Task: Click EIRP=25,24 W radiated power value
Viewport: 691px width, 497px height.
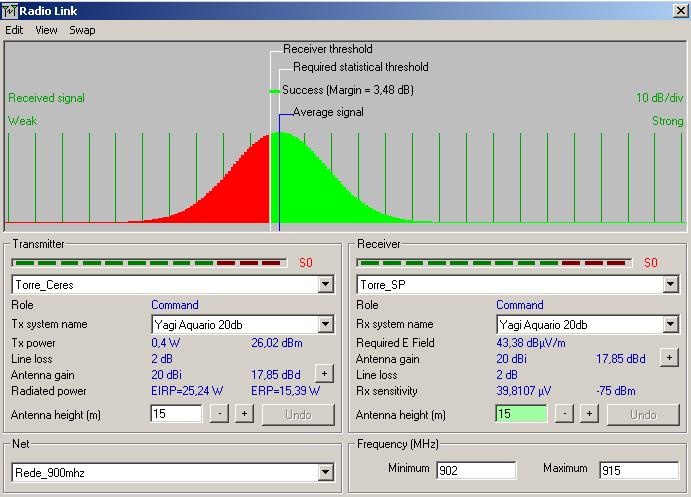Action: [187, 391]
